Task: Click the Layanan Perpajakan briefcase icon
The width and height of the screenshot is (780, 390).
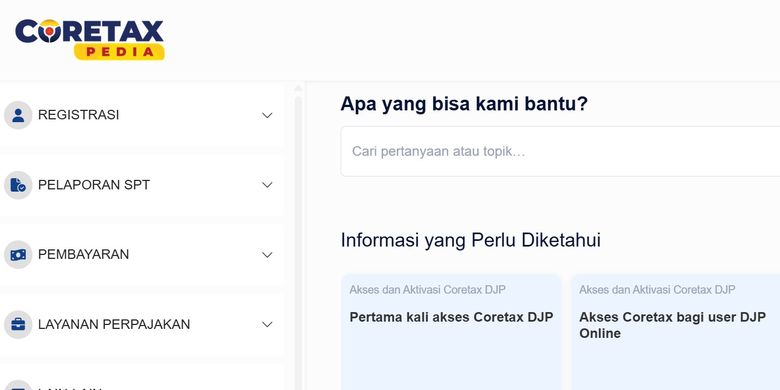Action: [x=18, y=324]
